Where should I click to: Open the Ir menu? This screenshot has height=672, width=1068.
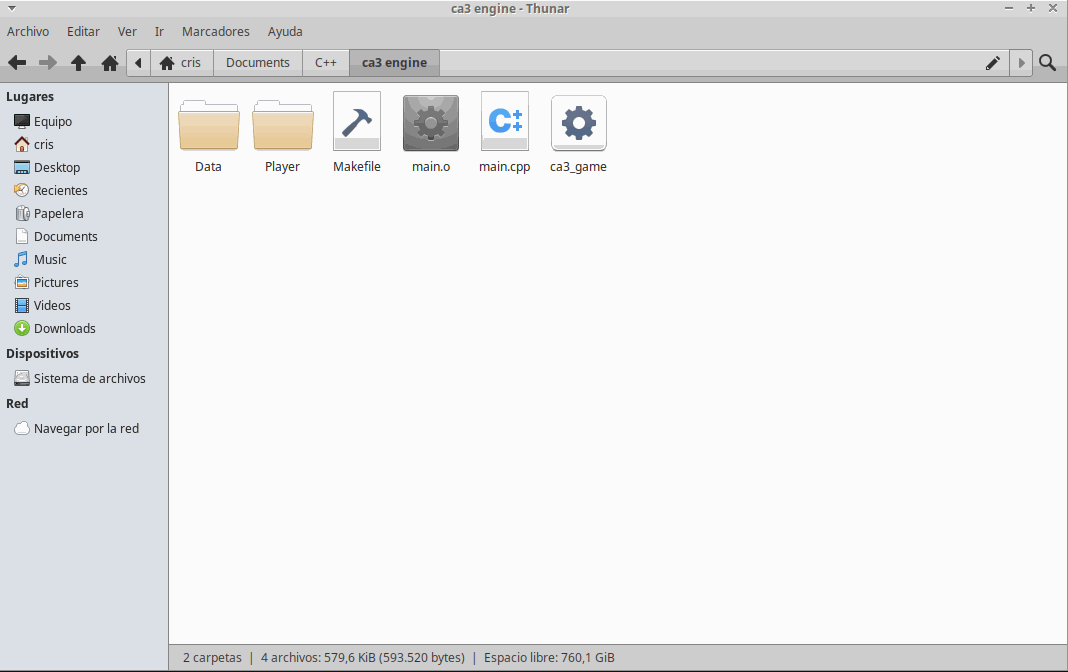coord(159,31)
